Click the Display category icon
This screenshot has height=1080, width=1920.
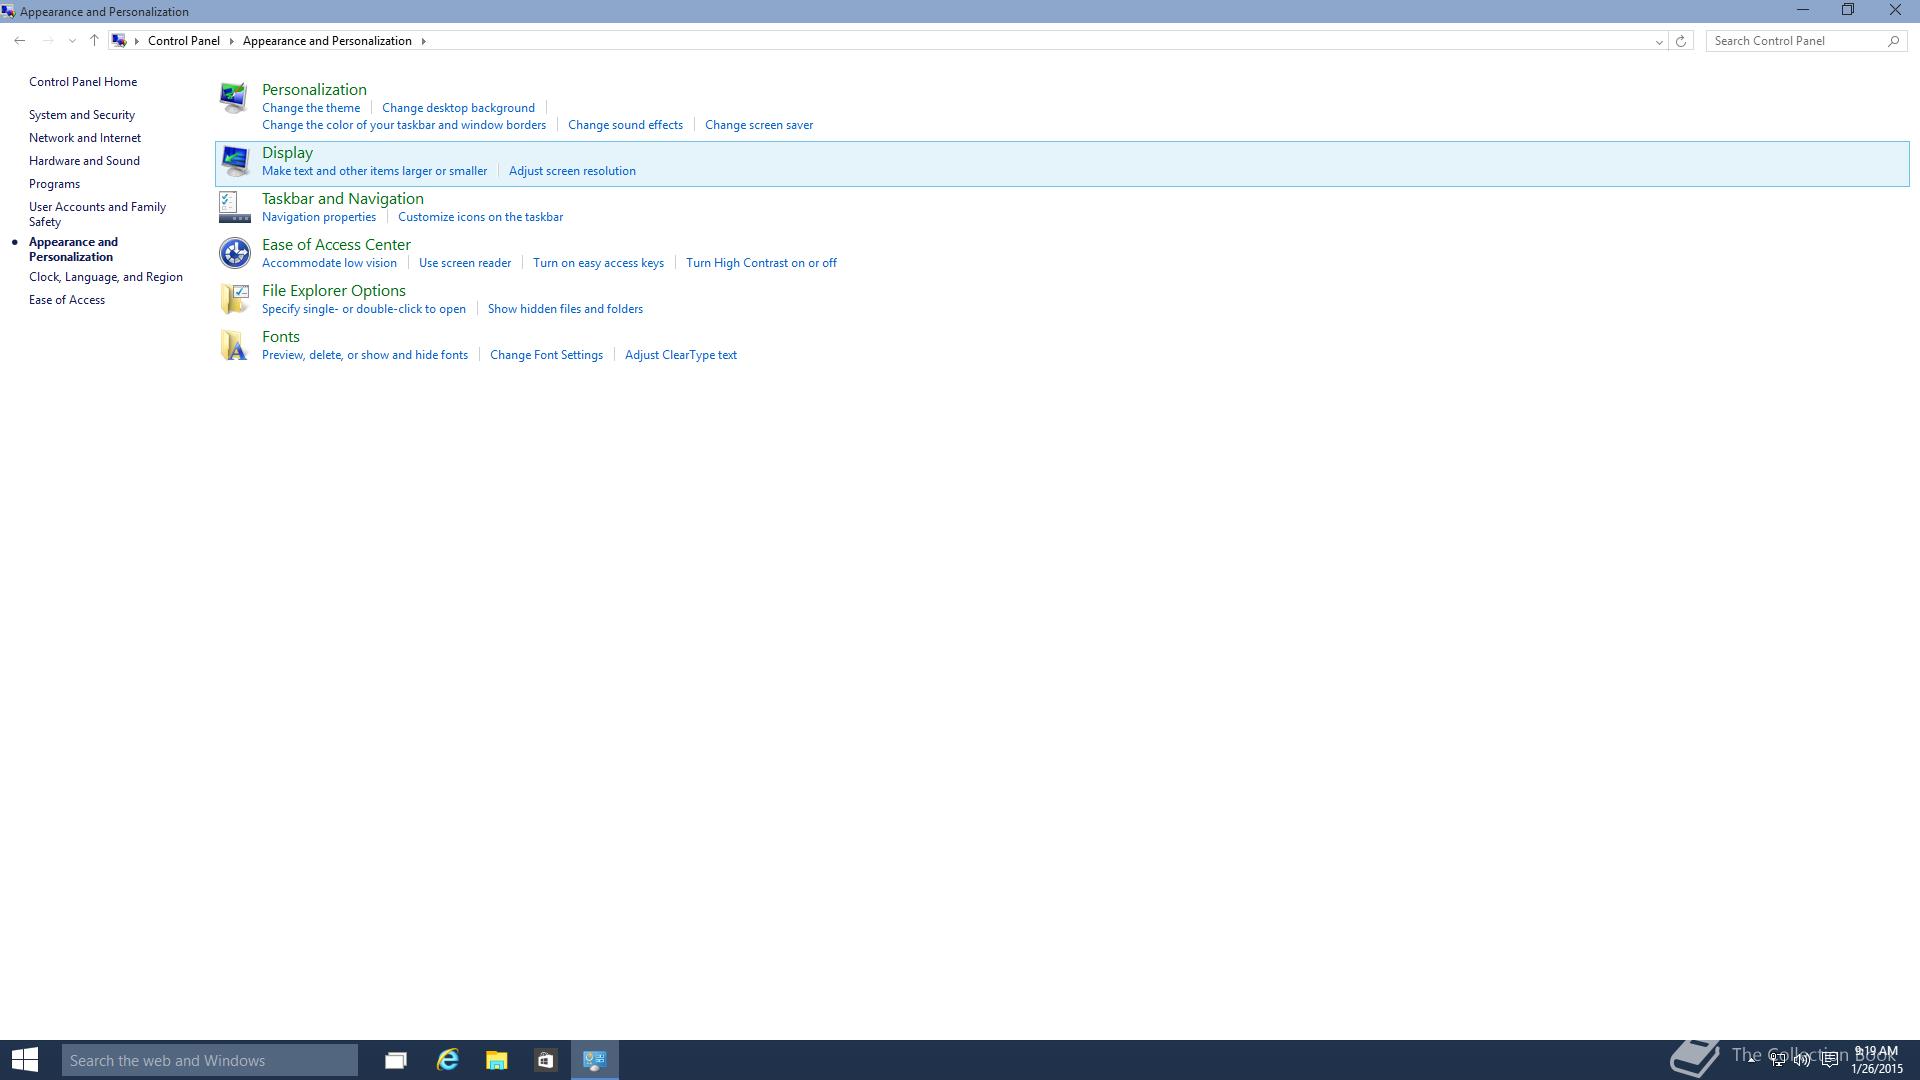[x=234, y=161]
